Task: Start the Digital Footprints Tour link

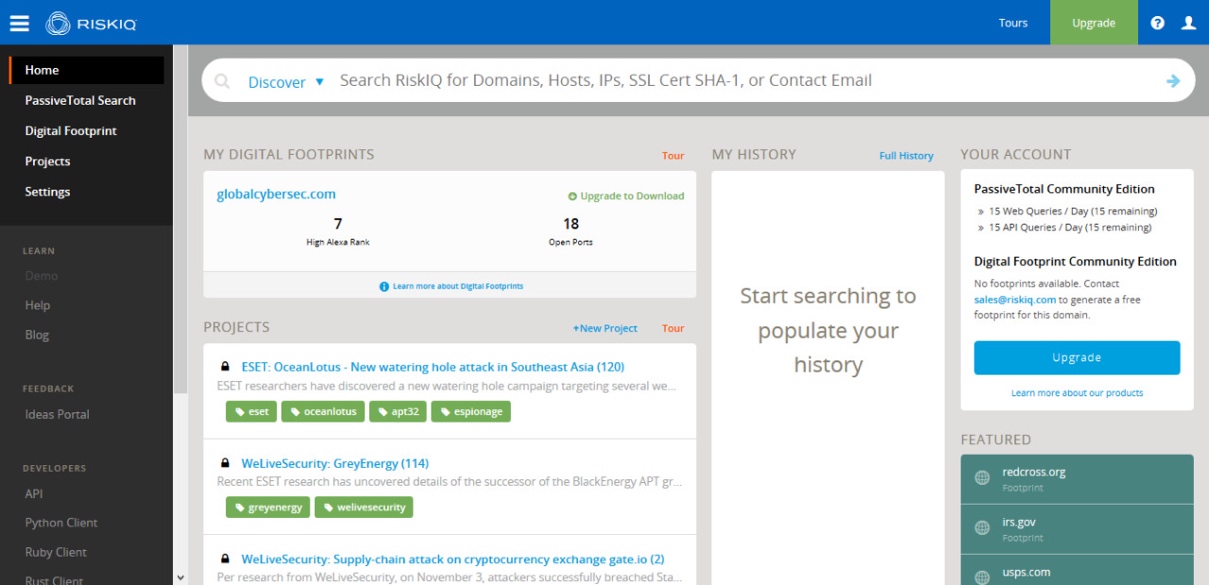Action: (x=673, y=156)
